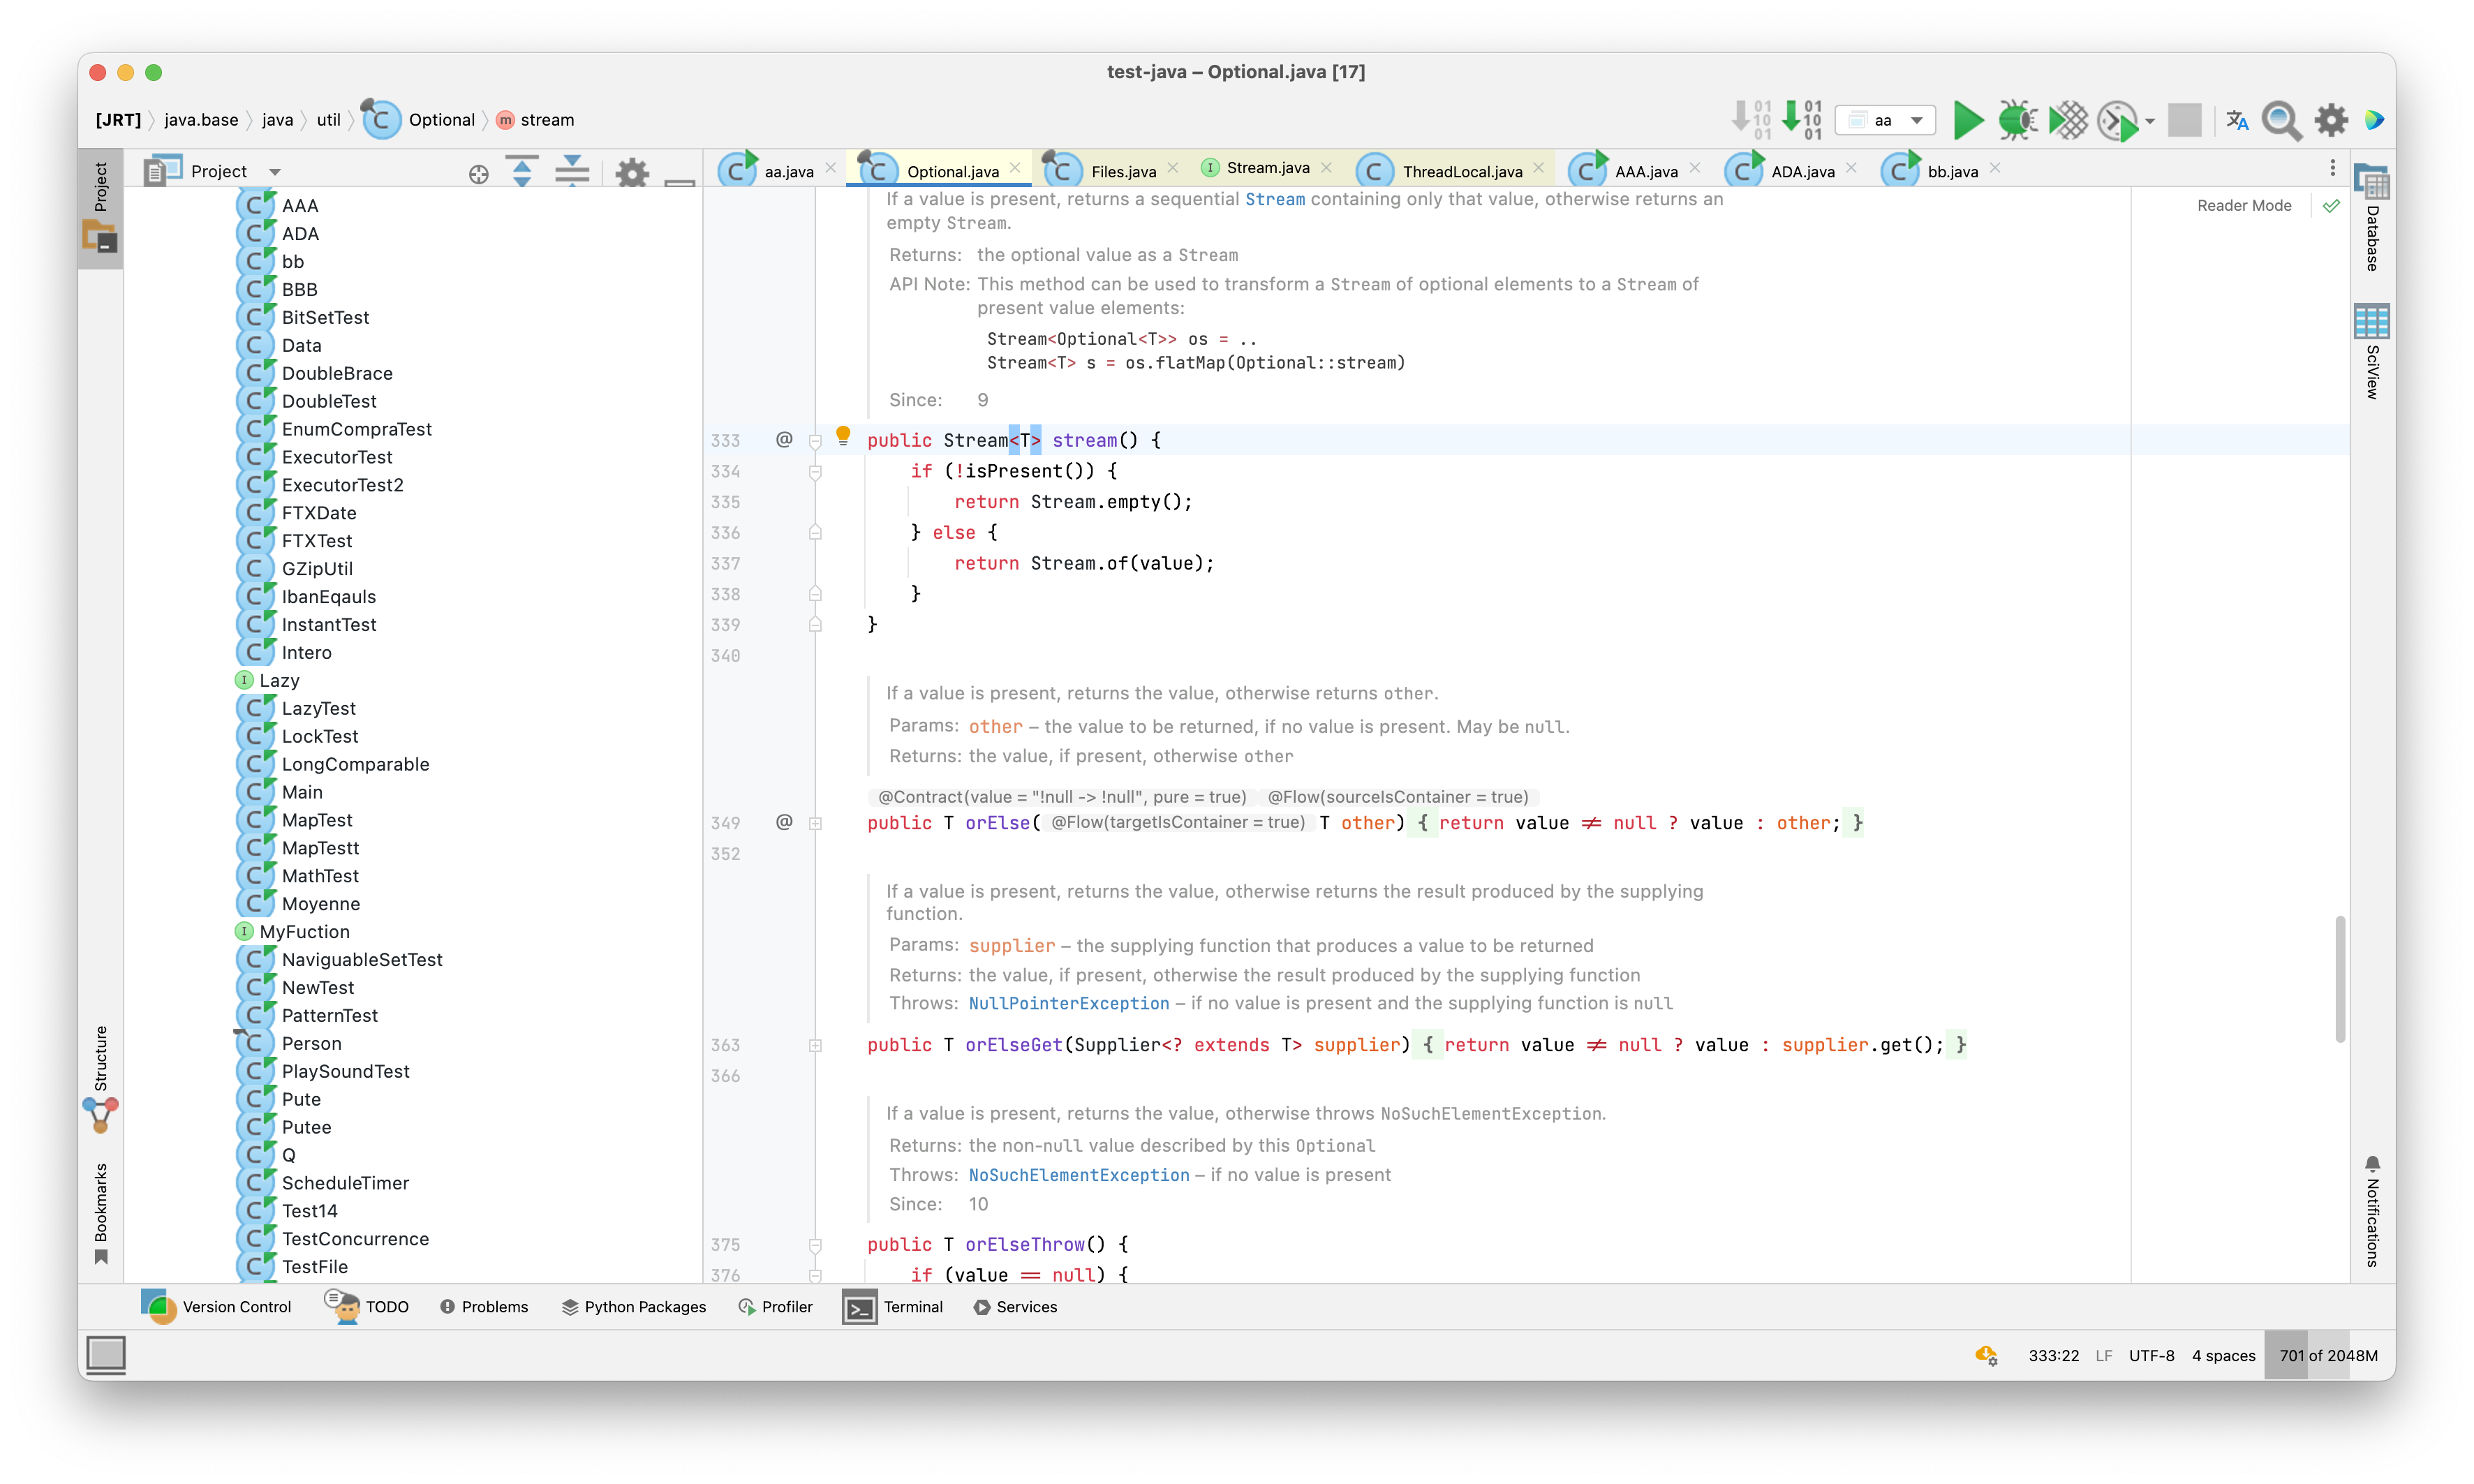Fold the stream method at line 333

click(x=815, y=440)
